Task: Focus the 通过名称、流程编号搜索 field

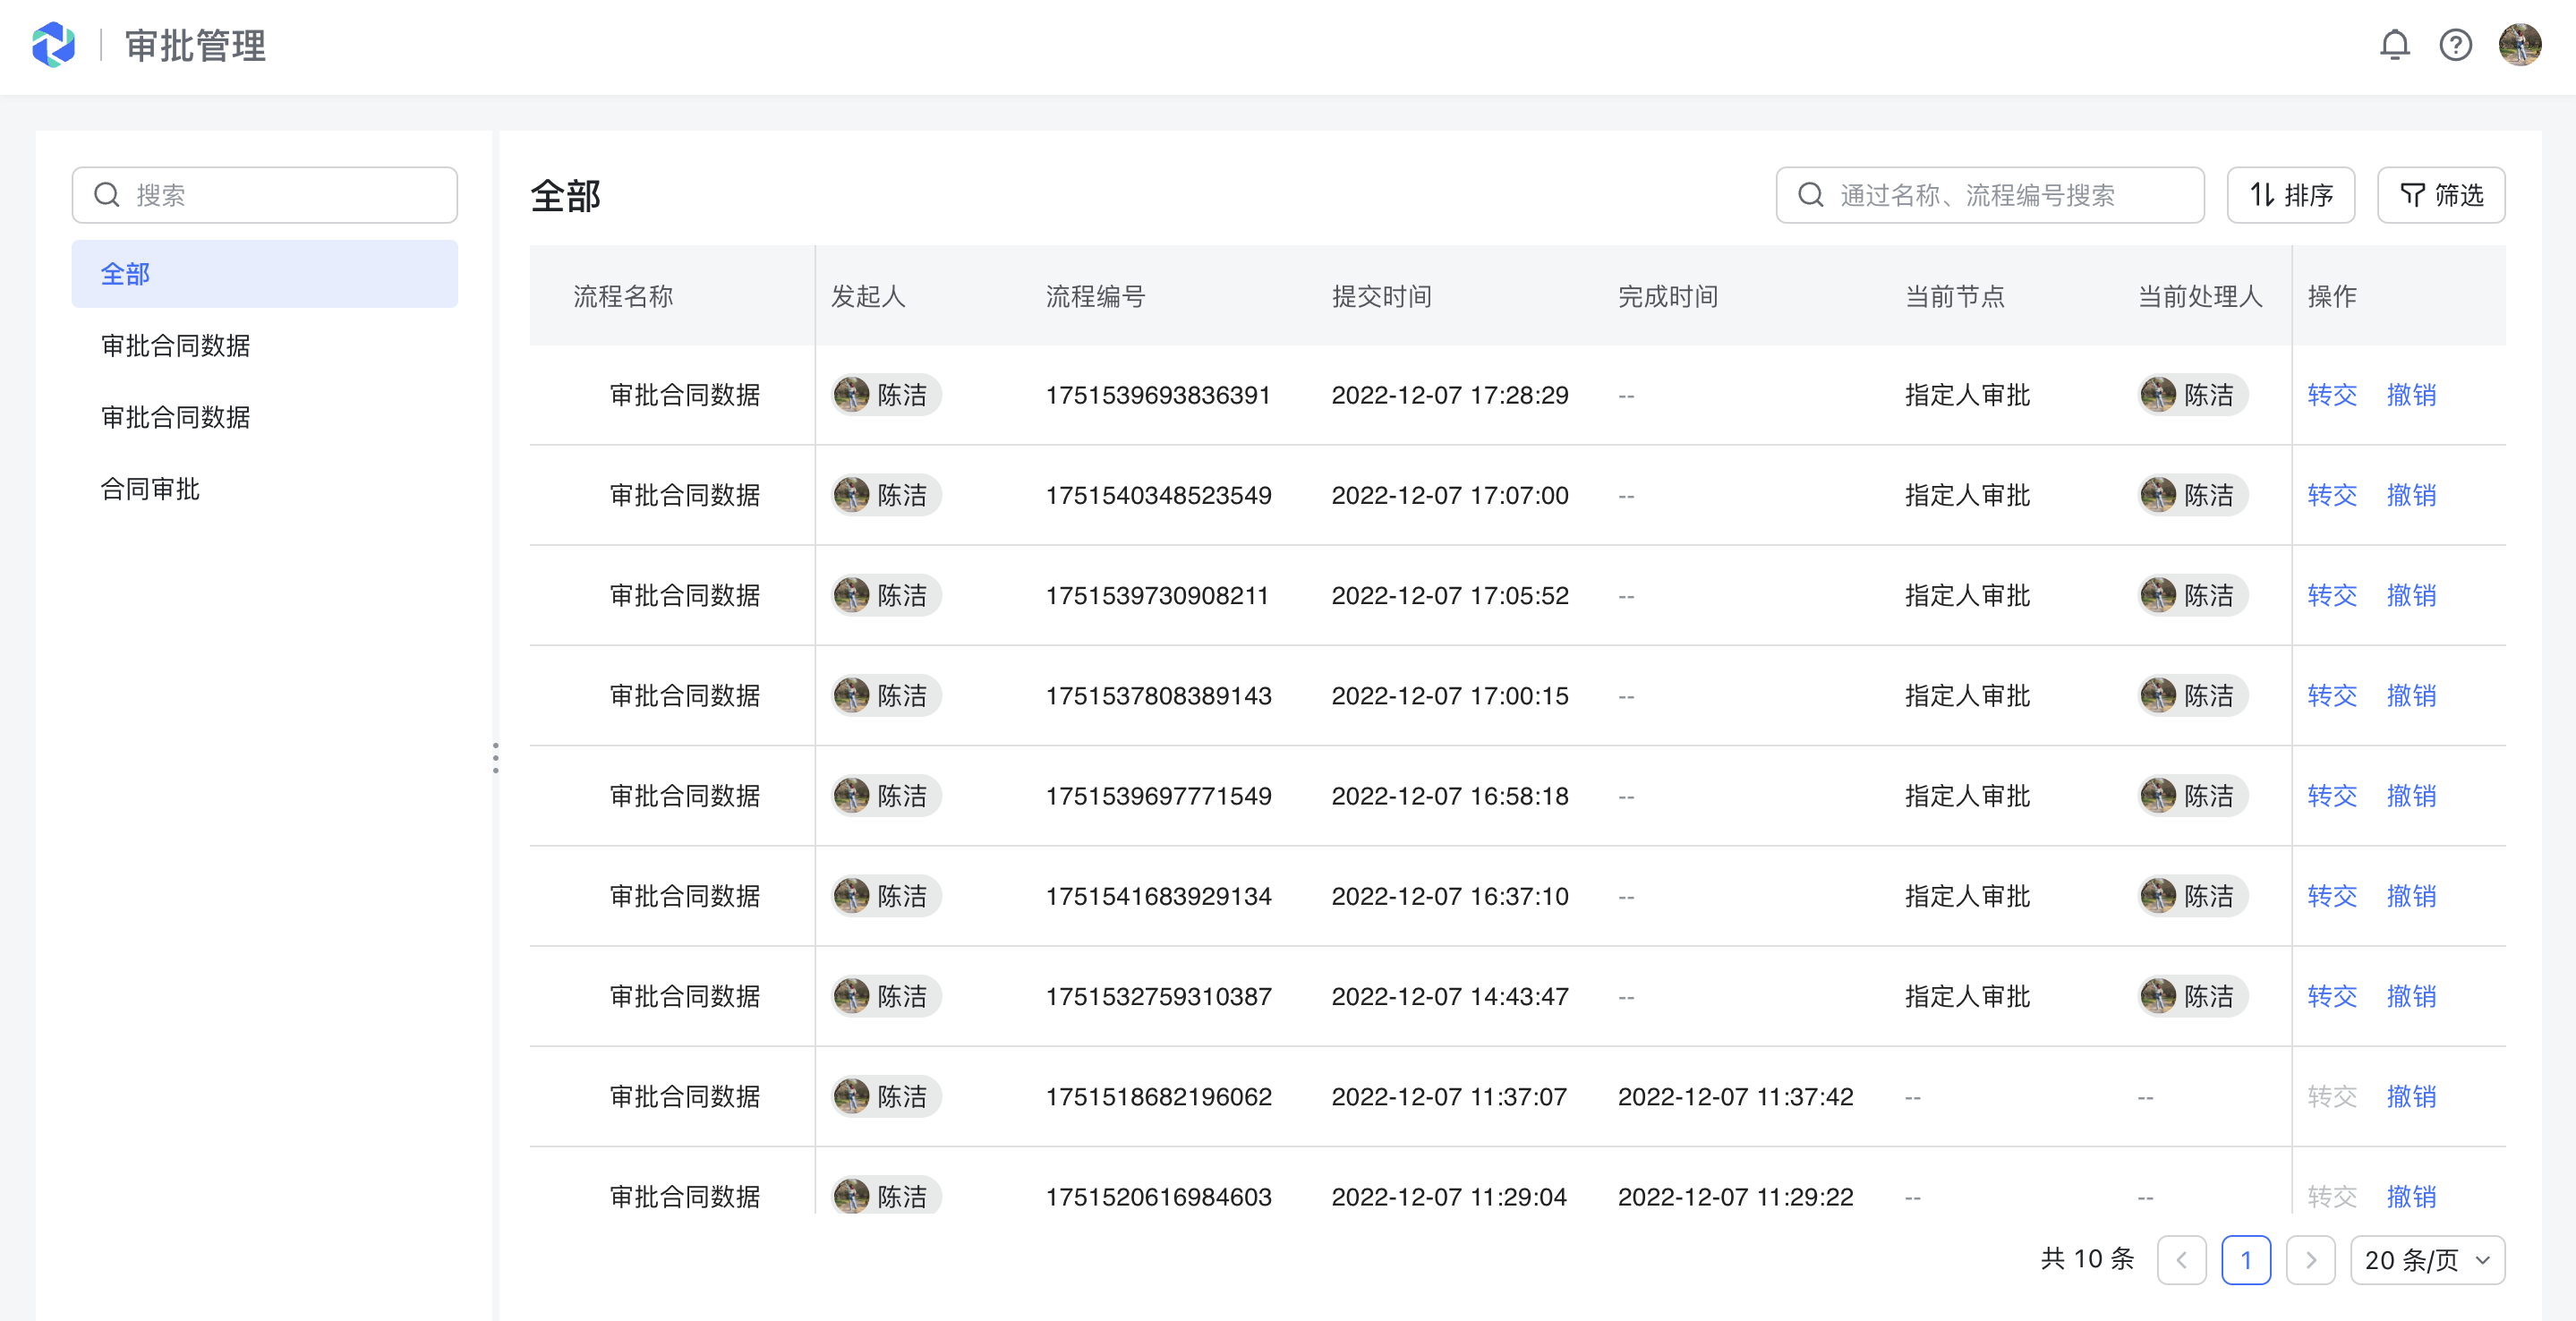Action: [x=1990, y=195]
